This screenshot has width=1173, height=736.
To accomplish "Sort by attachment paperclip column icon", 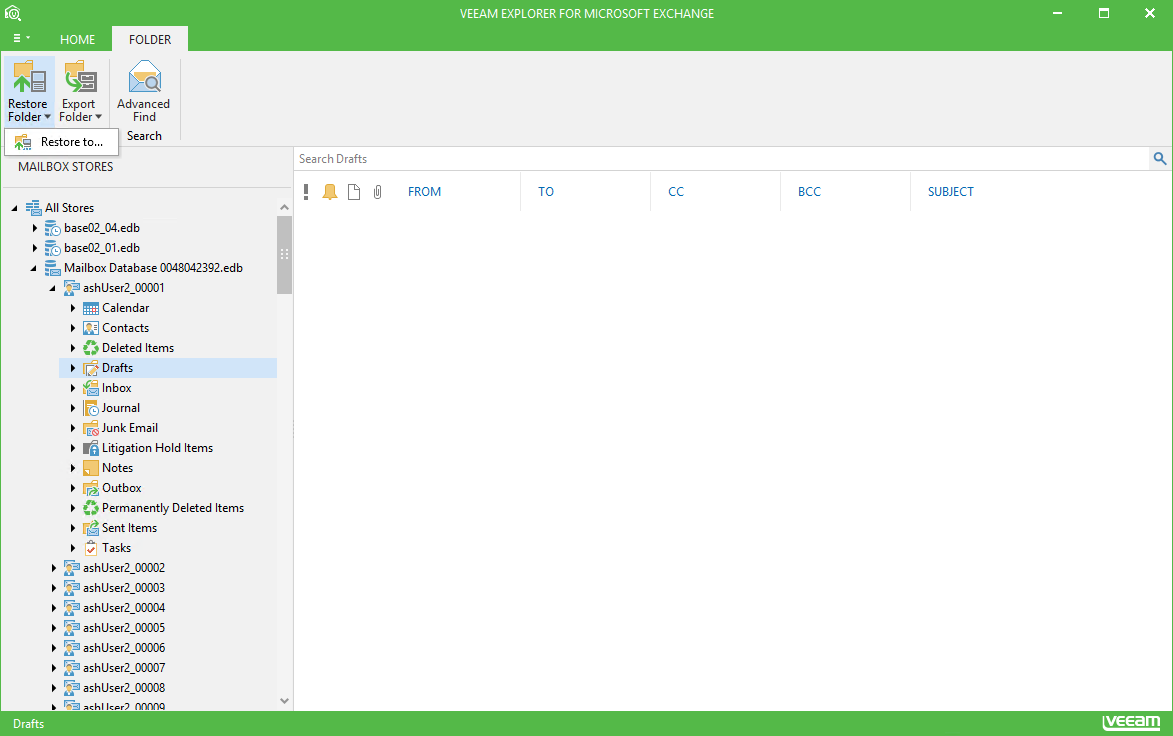I will click(x=378, y=191).
